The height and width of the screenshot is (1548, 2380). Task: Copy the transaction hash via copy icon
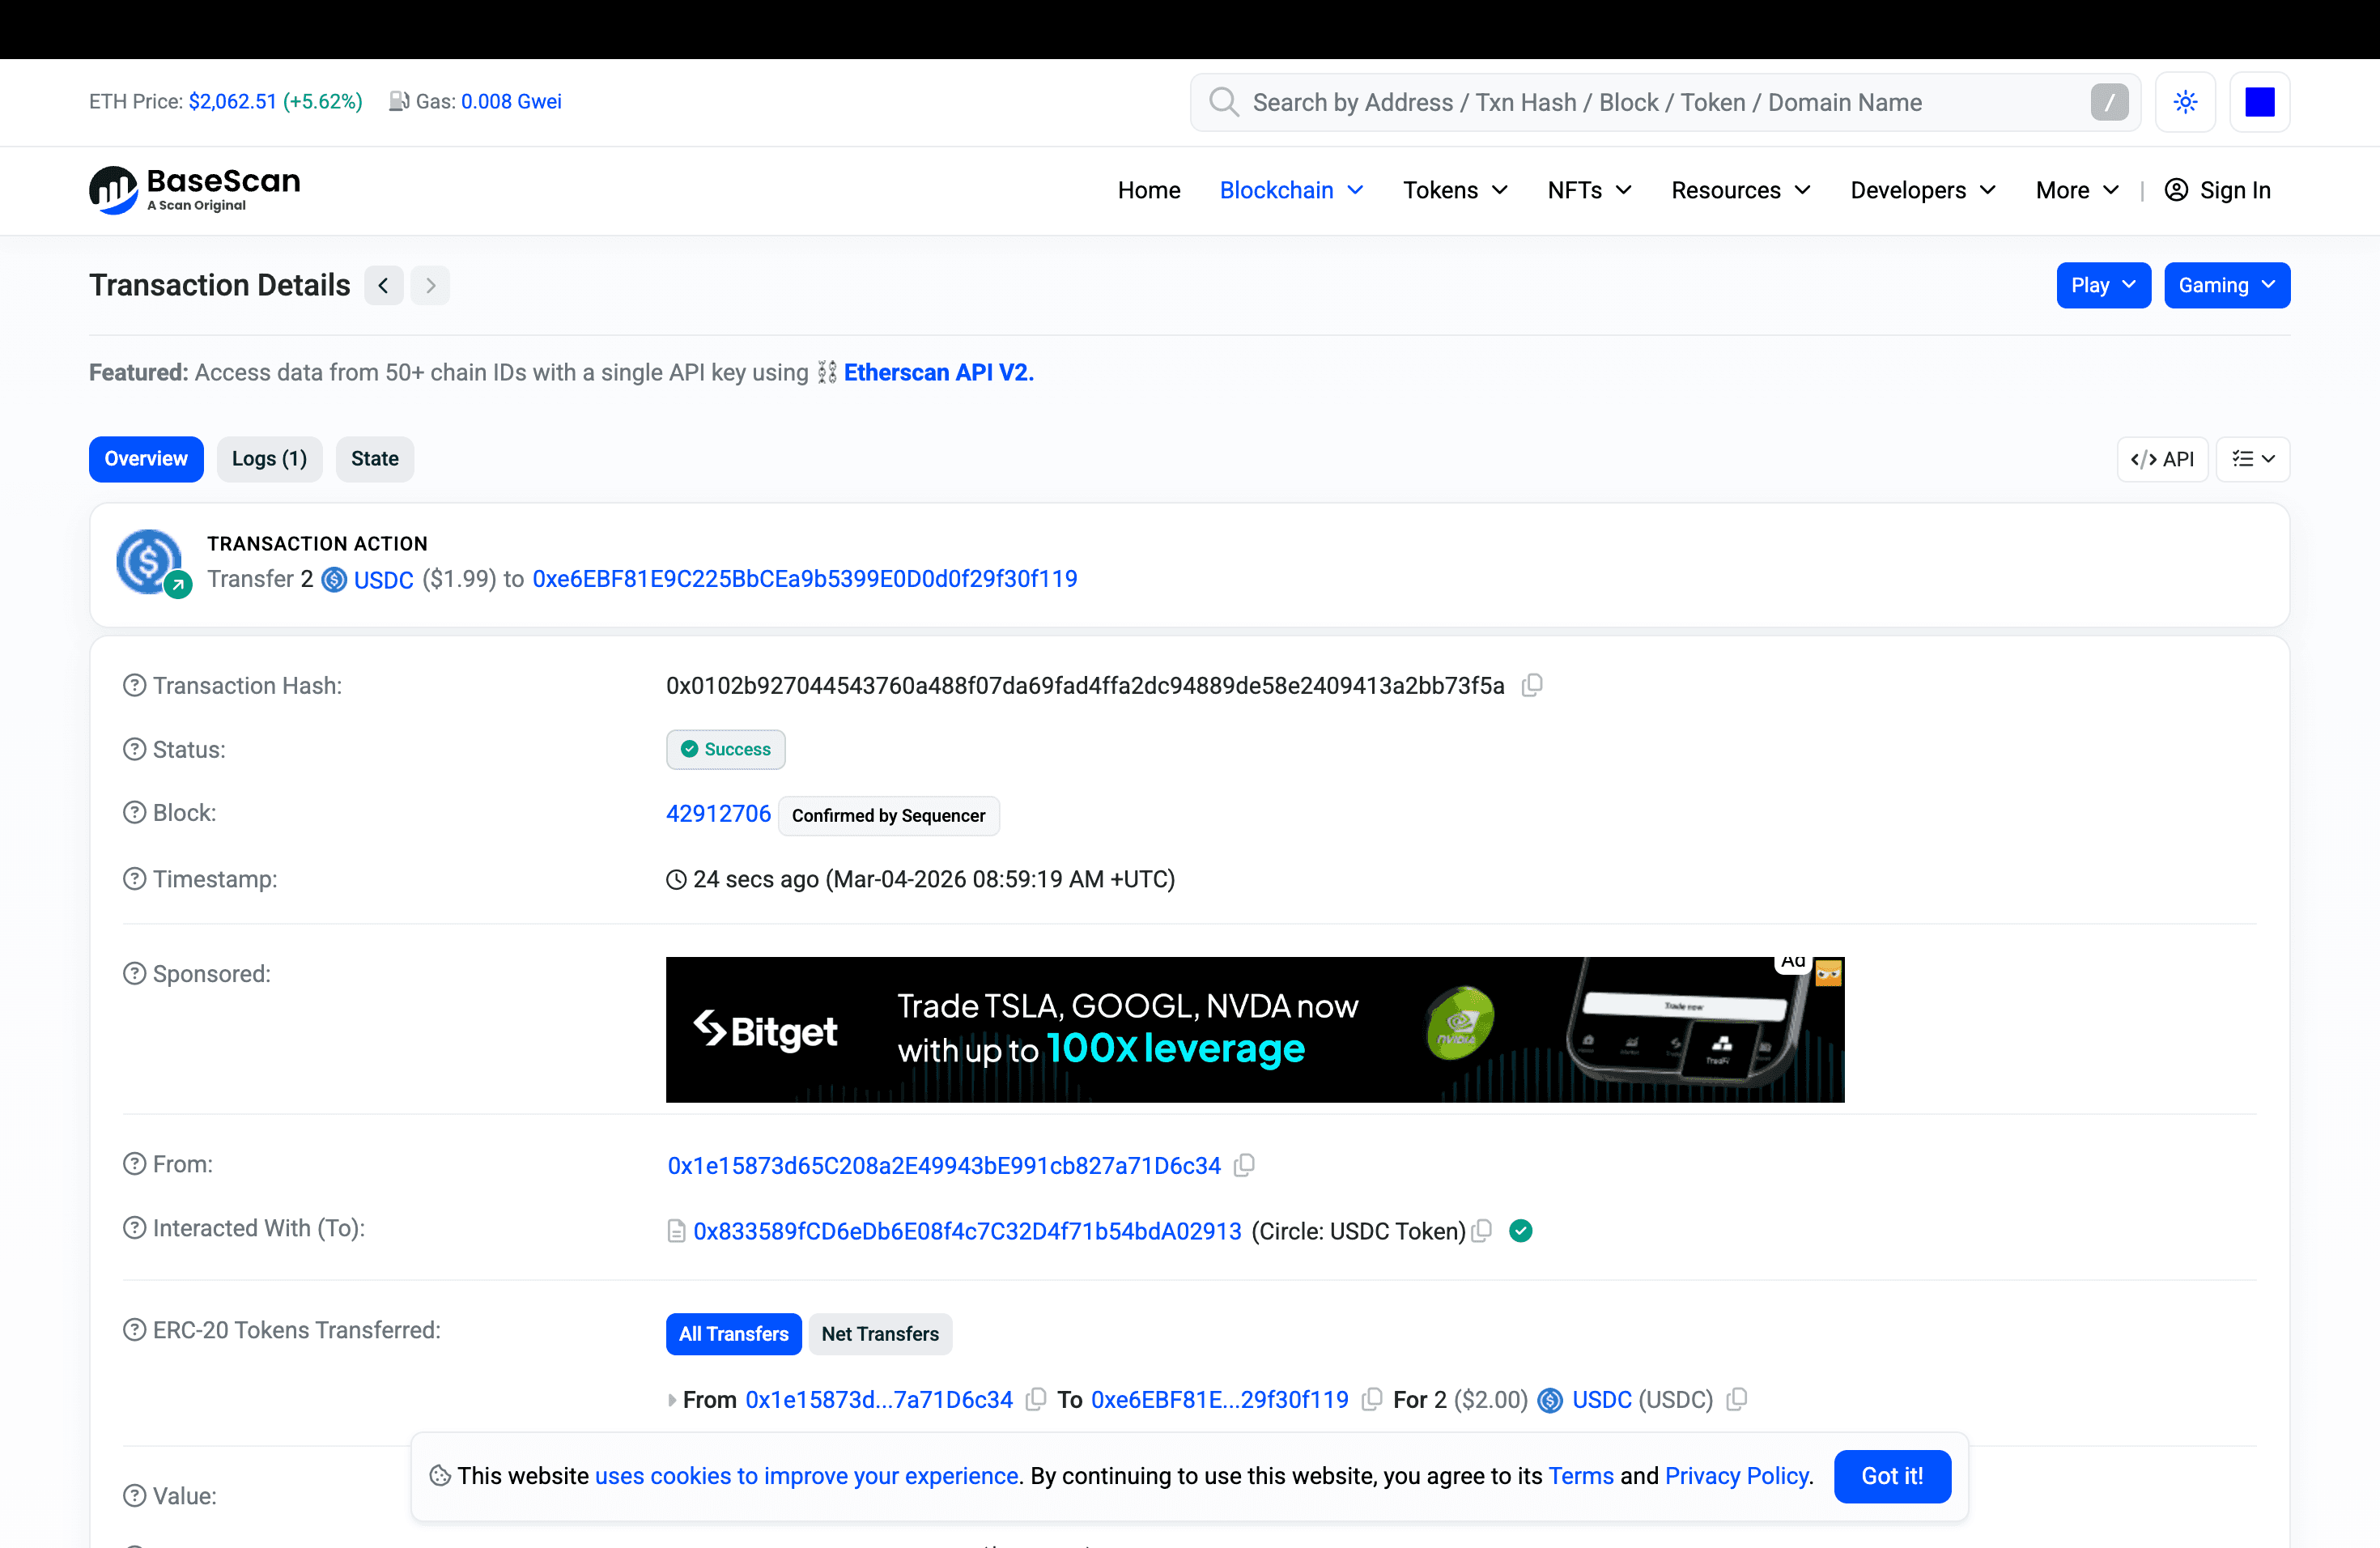pyautogui.click(x=1532, y=685)
